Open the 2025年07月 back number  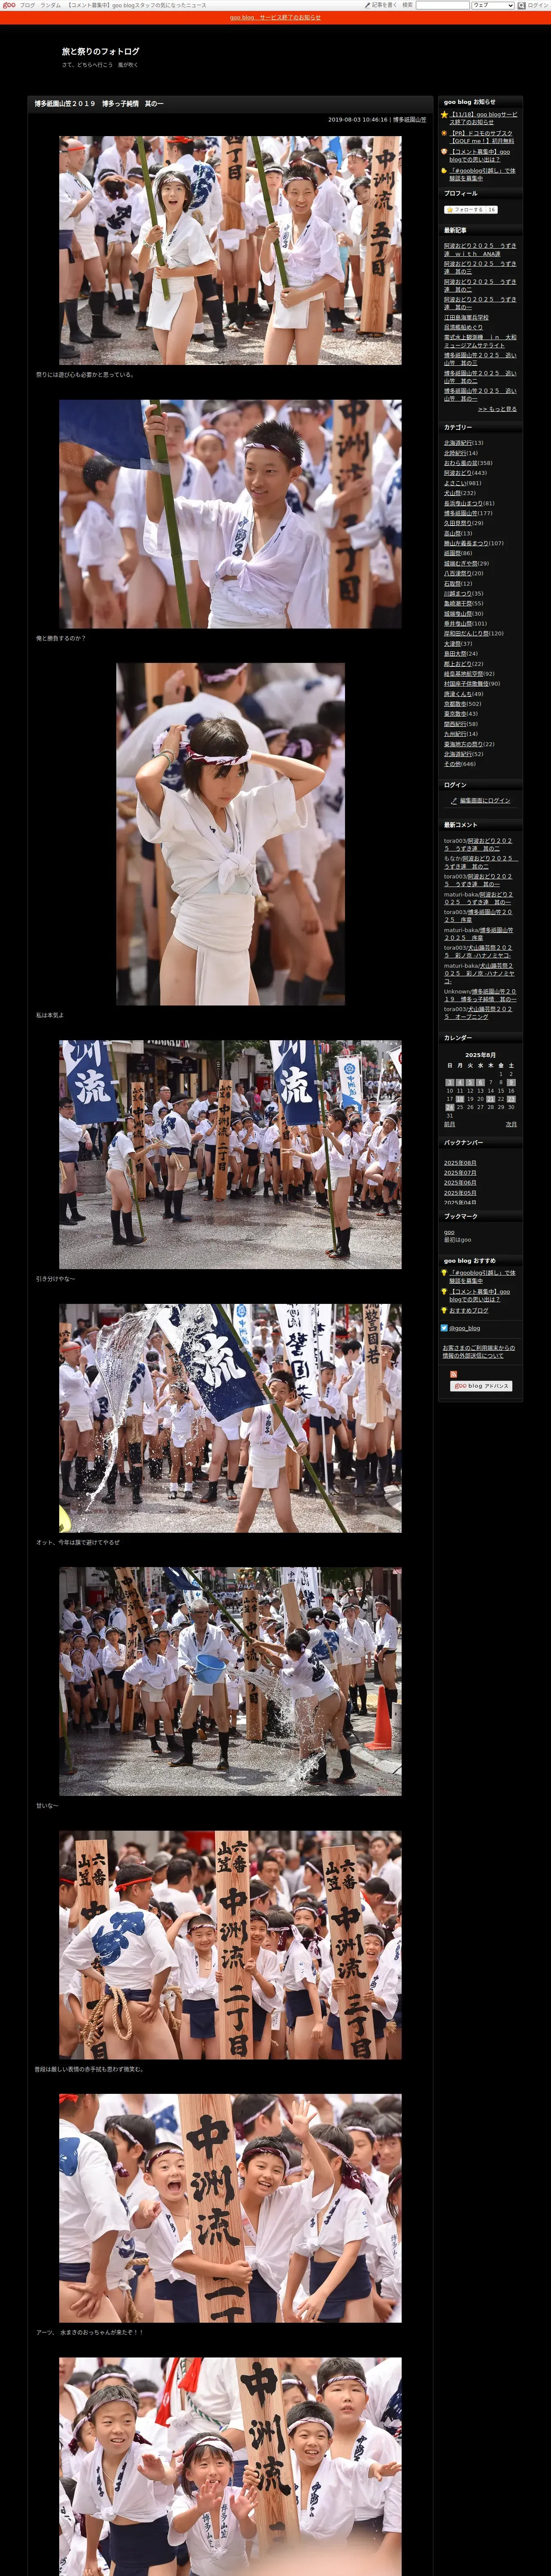coord(460,1173)
